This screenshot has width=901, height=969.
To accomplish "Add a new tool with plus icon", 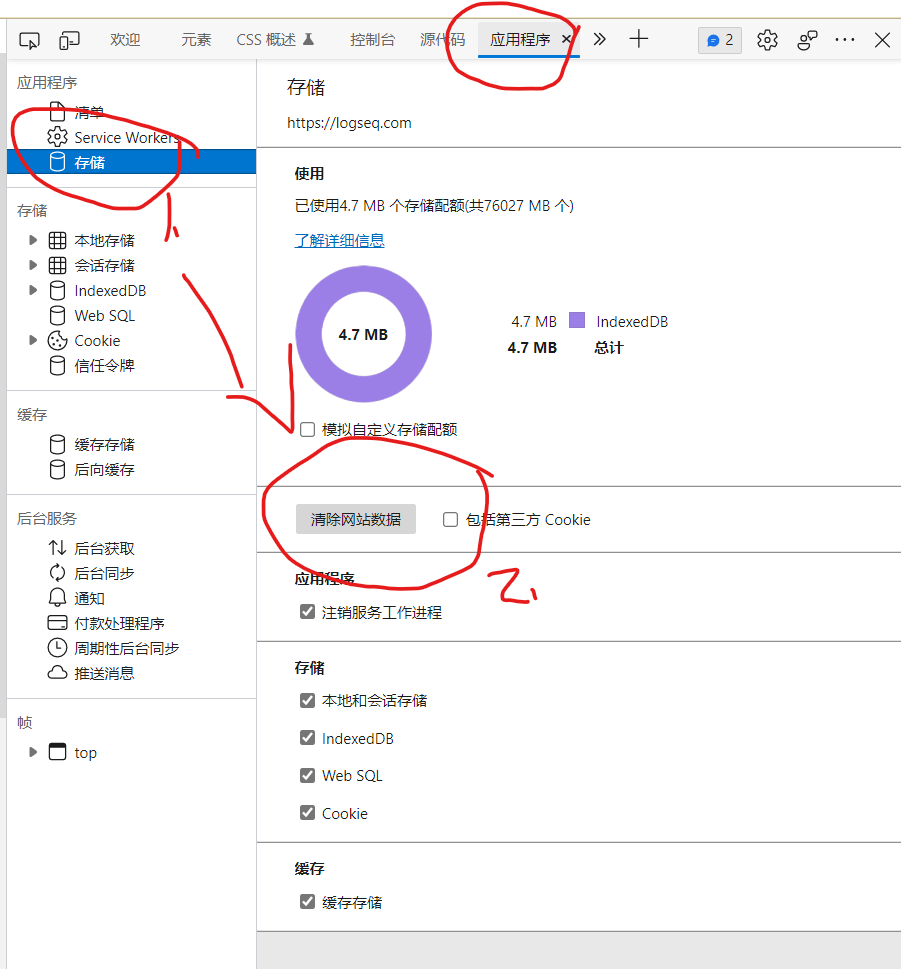I will pyautogui.click(x=638, y=39).
